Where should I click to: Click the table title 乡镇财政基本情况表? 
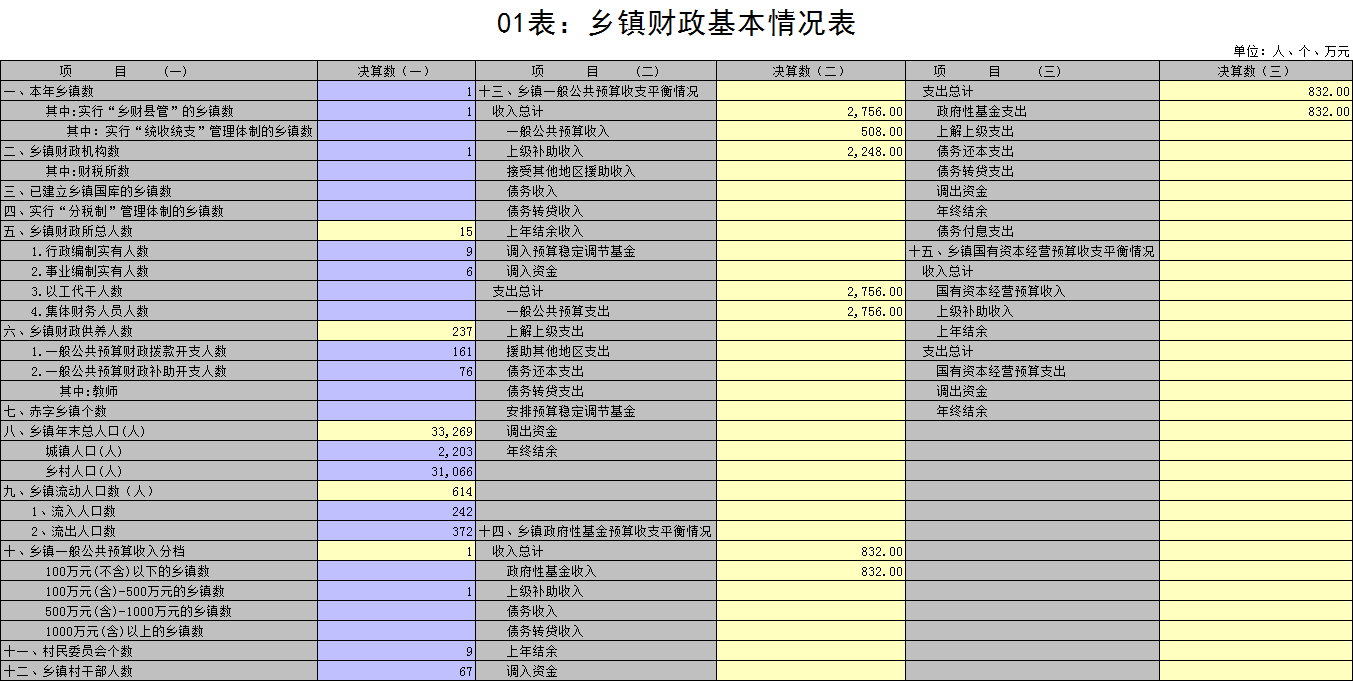coord(676,24)
